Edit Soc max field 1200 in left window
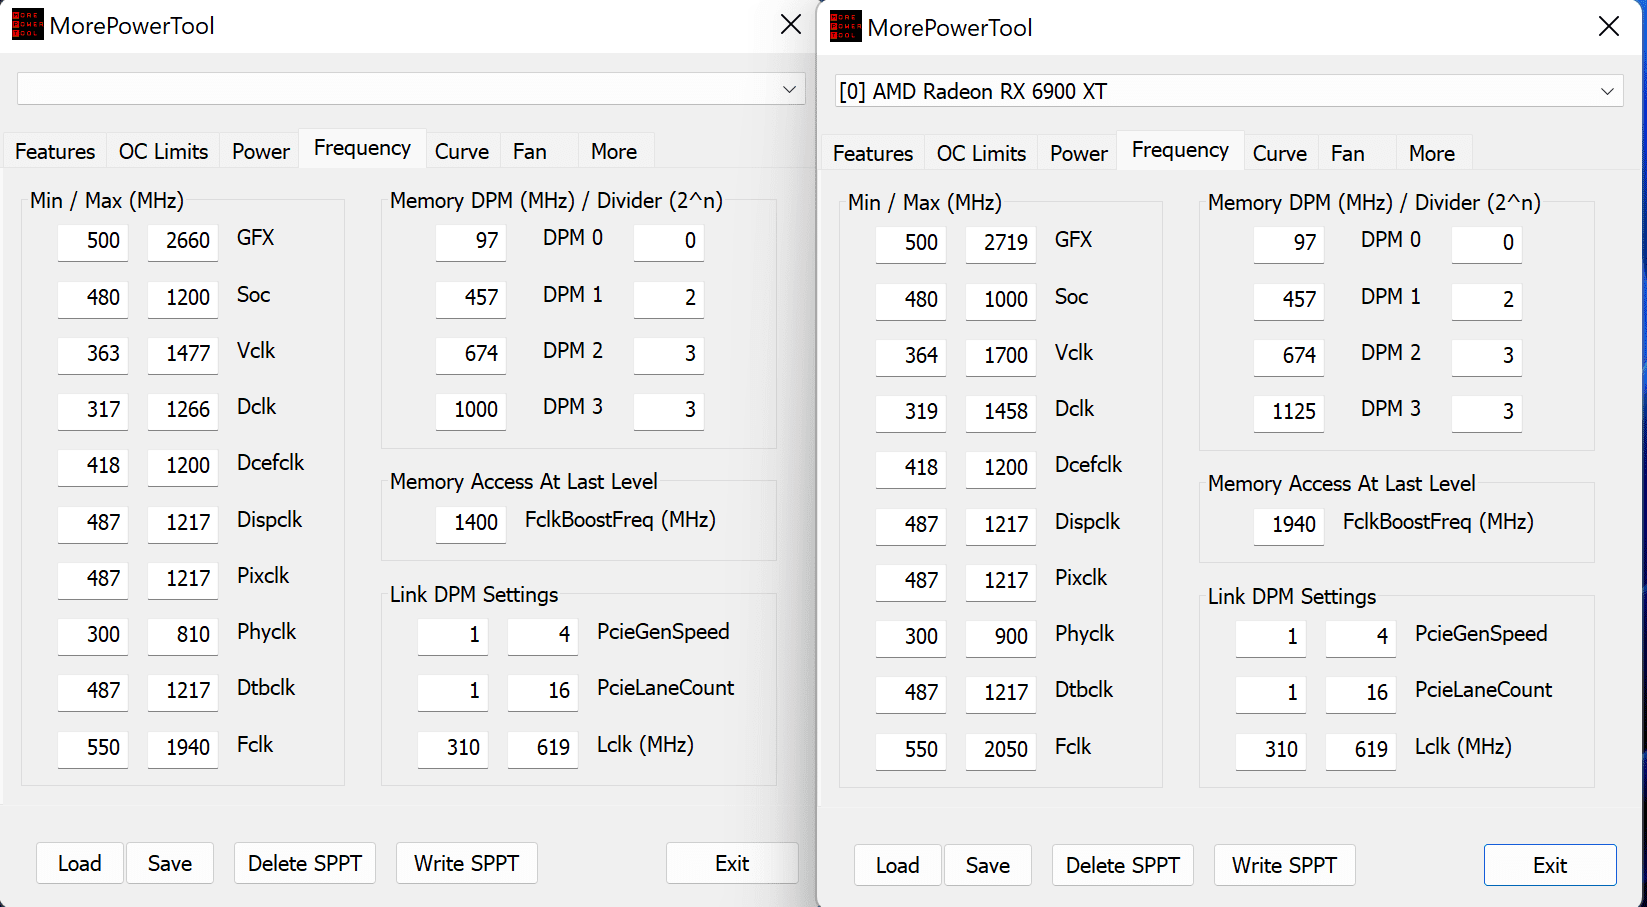Viewport: 1647px width, 907px height. pyautogui.click(x=183, y=298)
